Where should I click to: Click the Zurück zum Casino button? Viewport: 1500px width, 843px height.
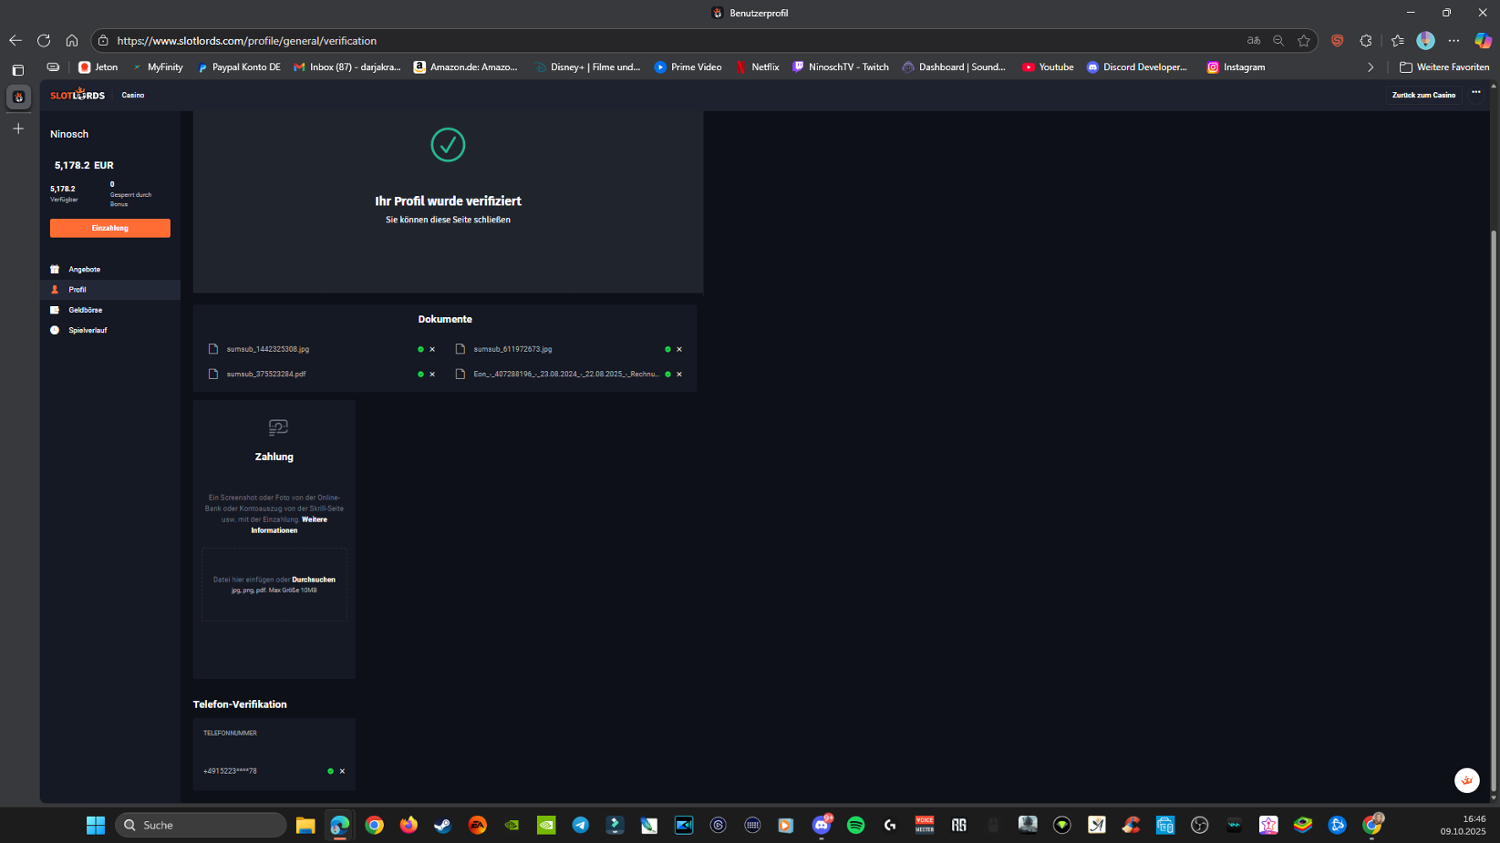click(x=1423, y=95)
